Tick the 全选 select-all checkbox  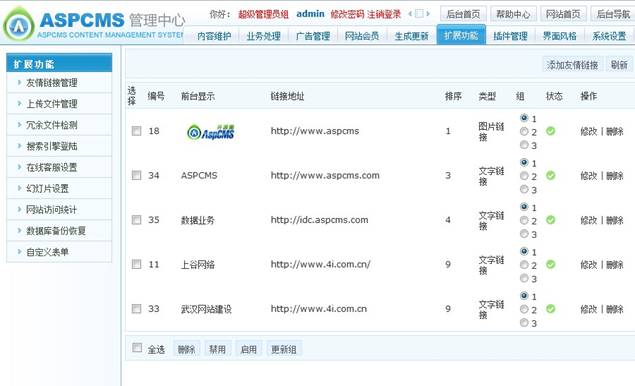(137, 348)
